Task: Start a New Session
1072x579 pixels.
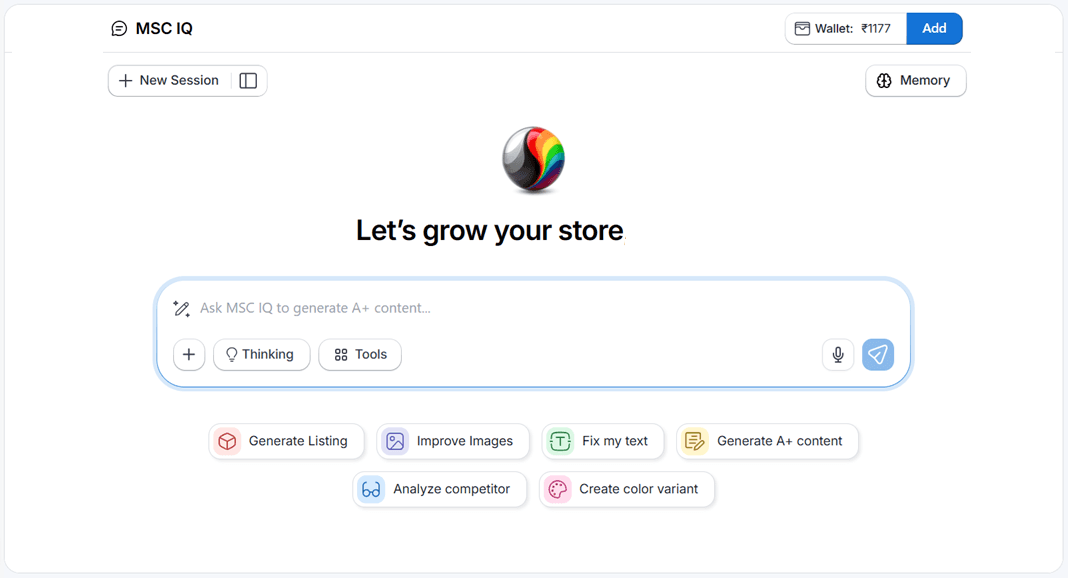Action: [x=170, y=81]
